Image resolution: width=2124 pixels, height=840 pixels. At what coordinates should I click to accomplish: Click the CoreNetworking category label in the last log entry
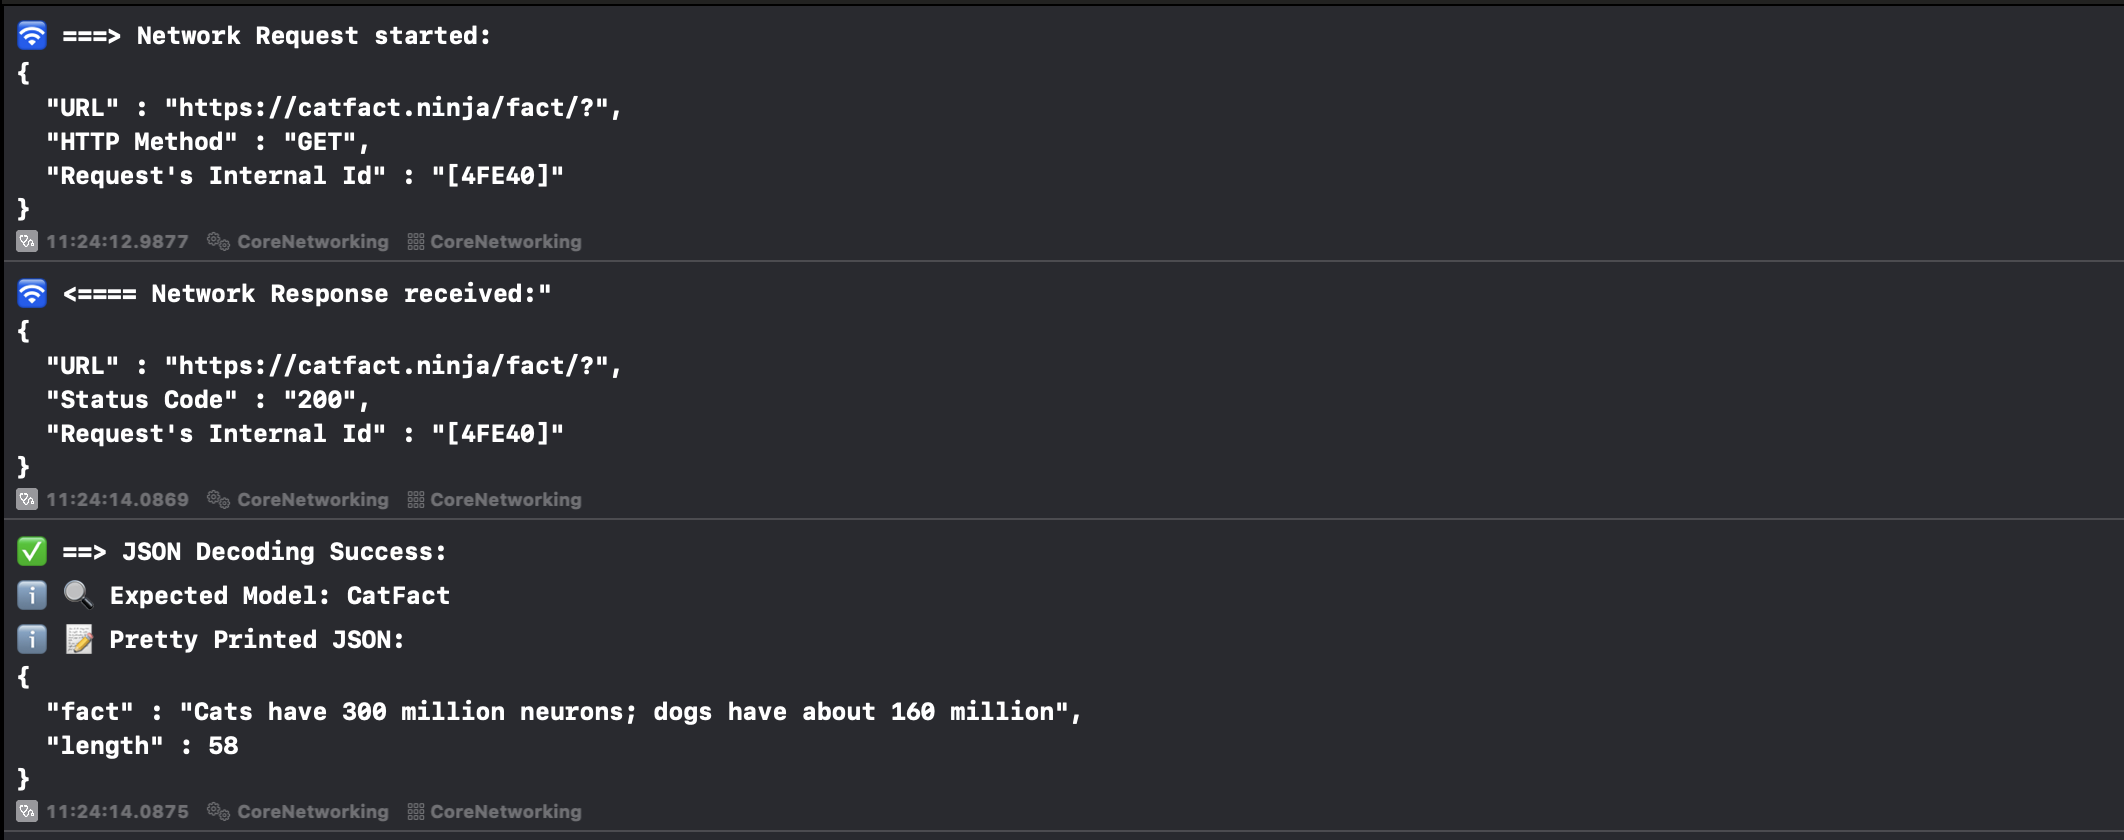pyautogui.click(x=506, y=811)
